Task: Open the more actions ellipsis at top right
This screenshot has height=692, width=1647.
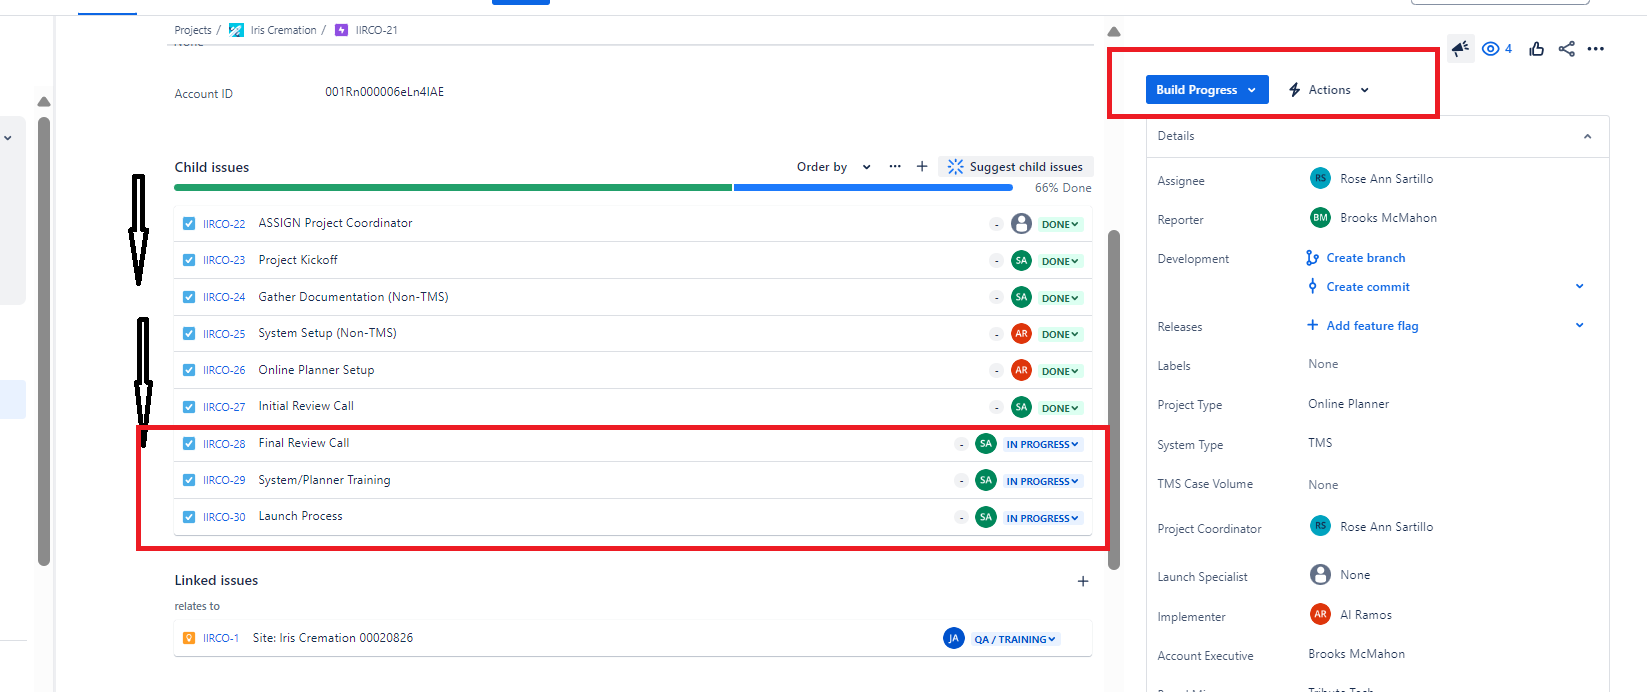Action: coord(1596,49)
